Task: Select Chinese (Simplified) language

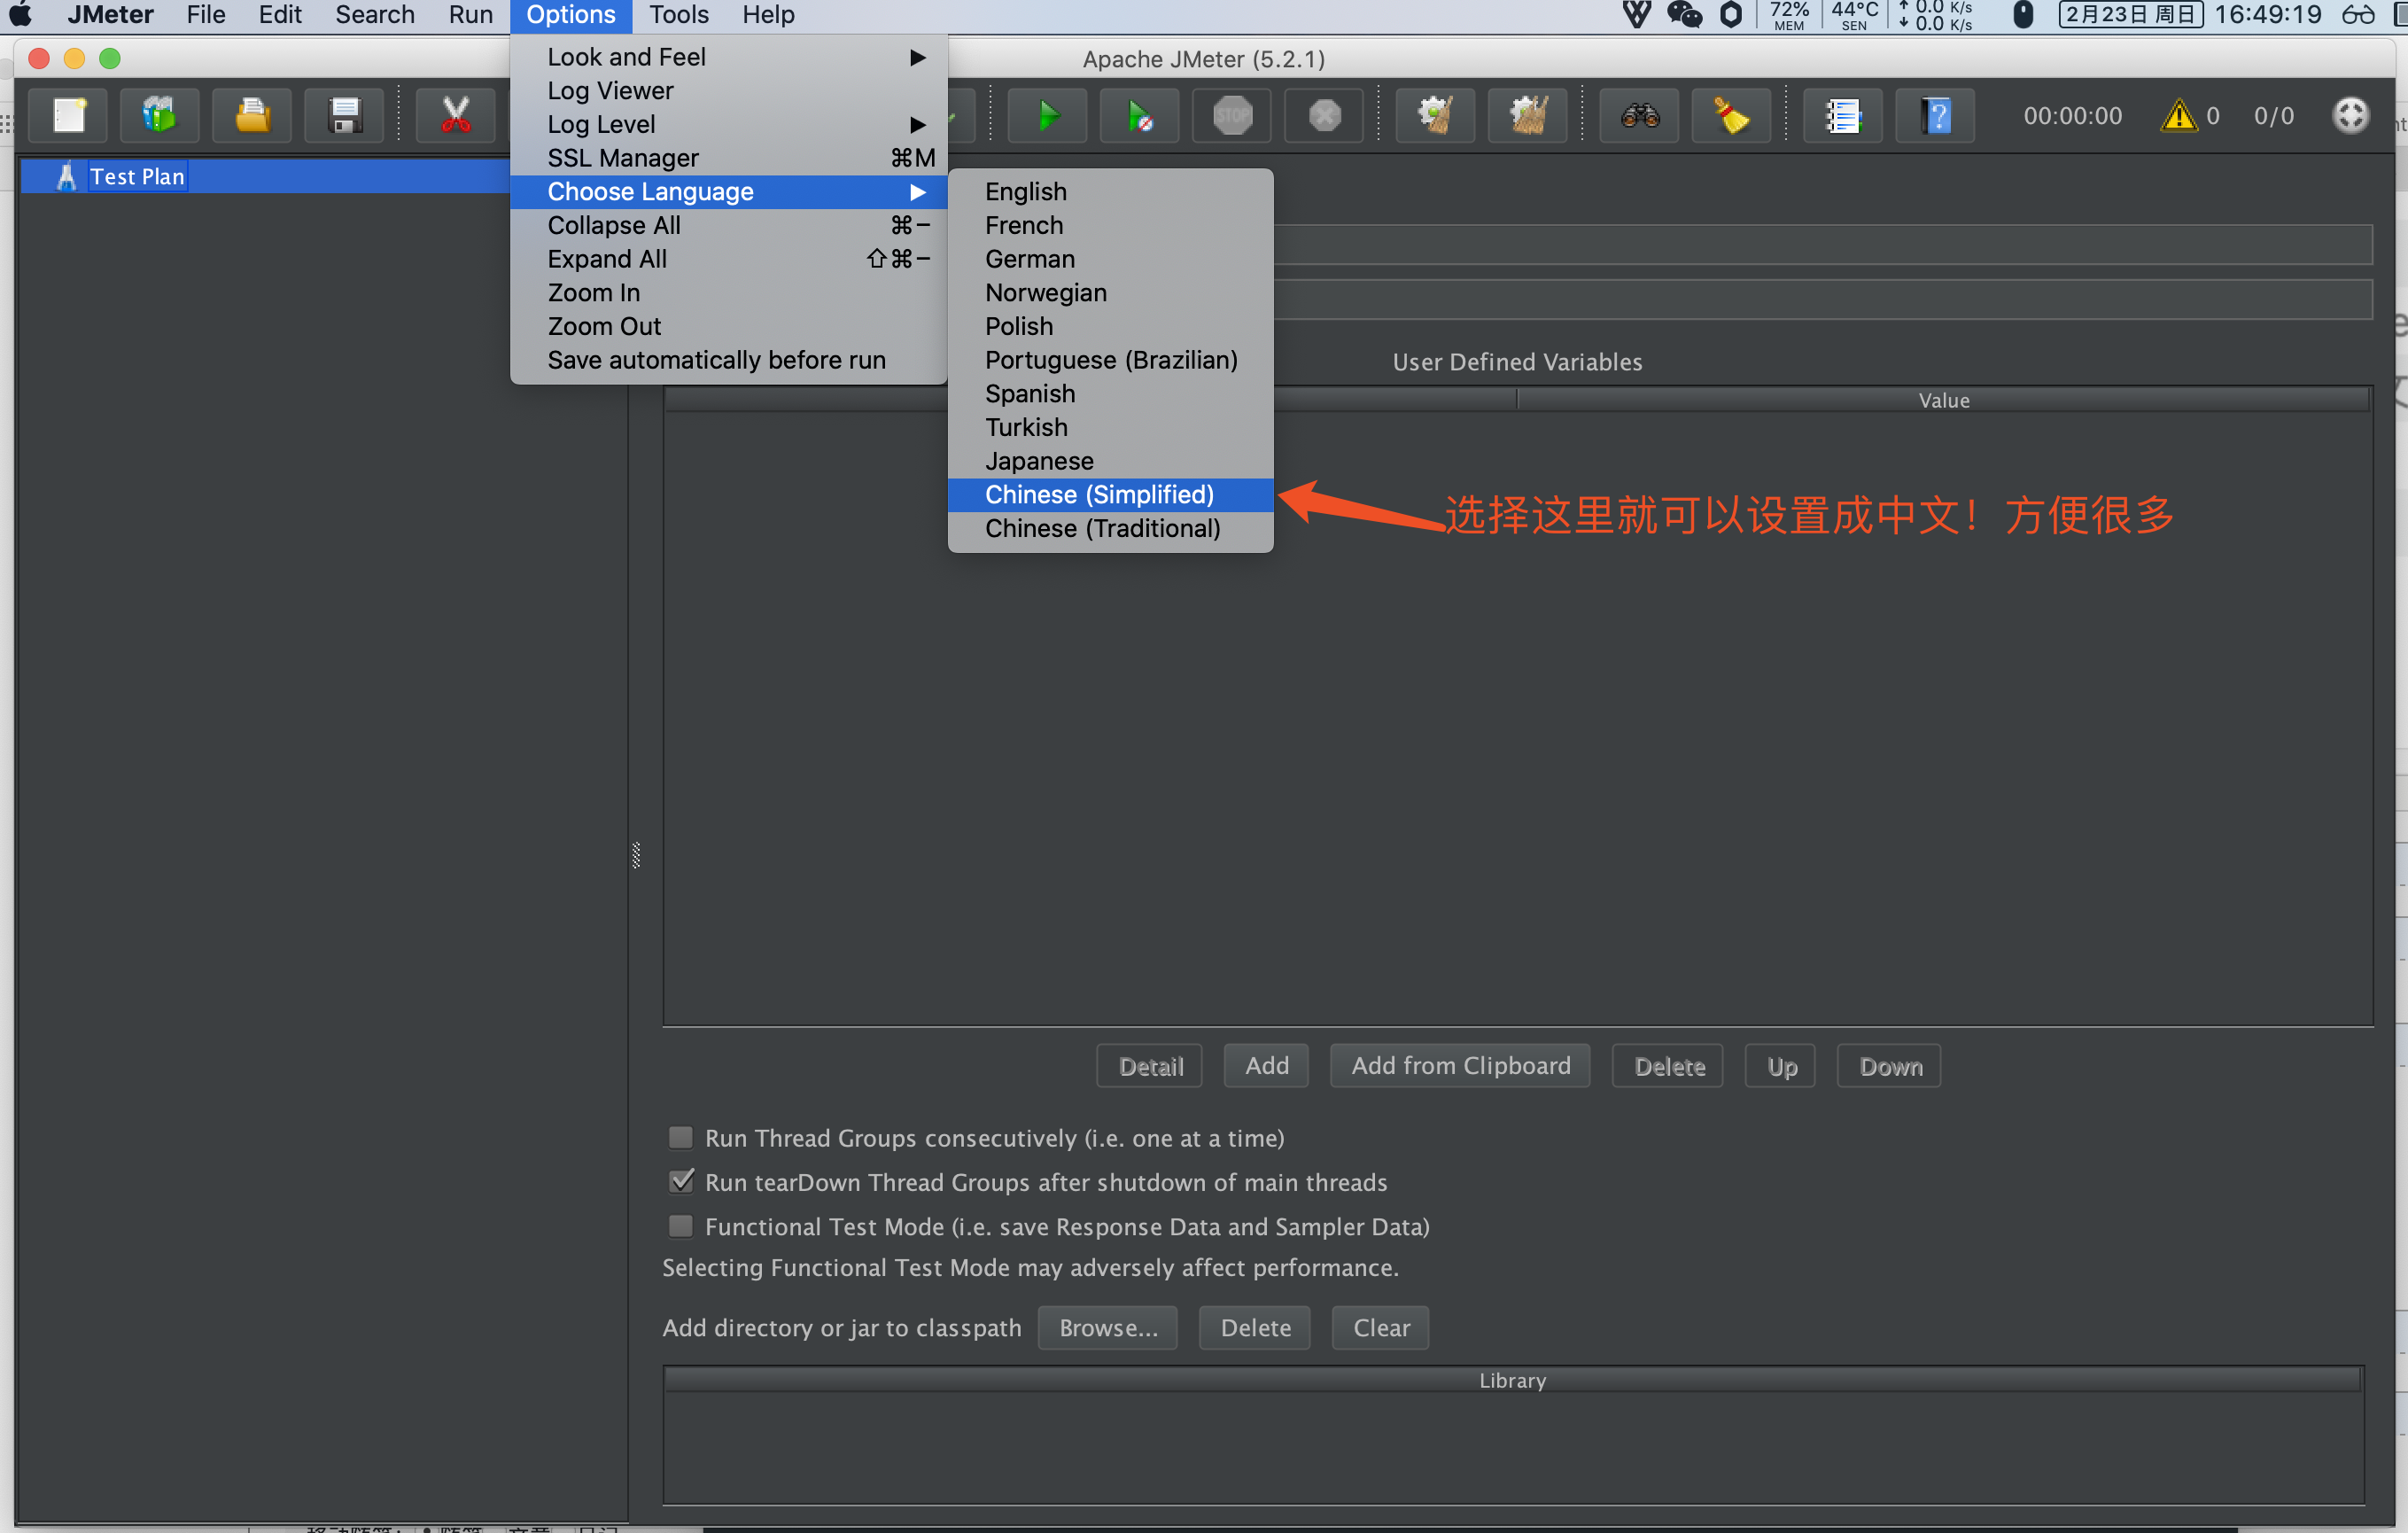Action: point(1111,495)
